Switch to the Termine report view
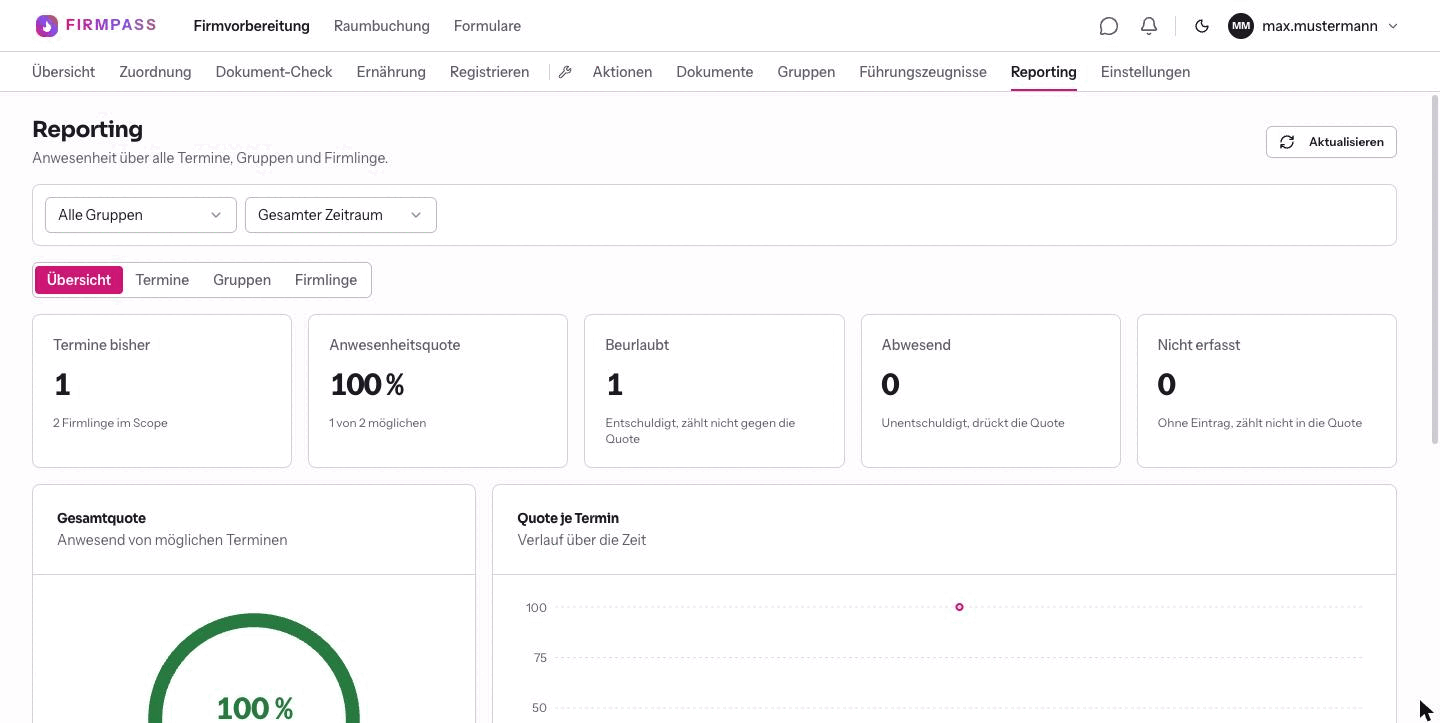The width and height of the screenshot is (1440, 723). 162,280
